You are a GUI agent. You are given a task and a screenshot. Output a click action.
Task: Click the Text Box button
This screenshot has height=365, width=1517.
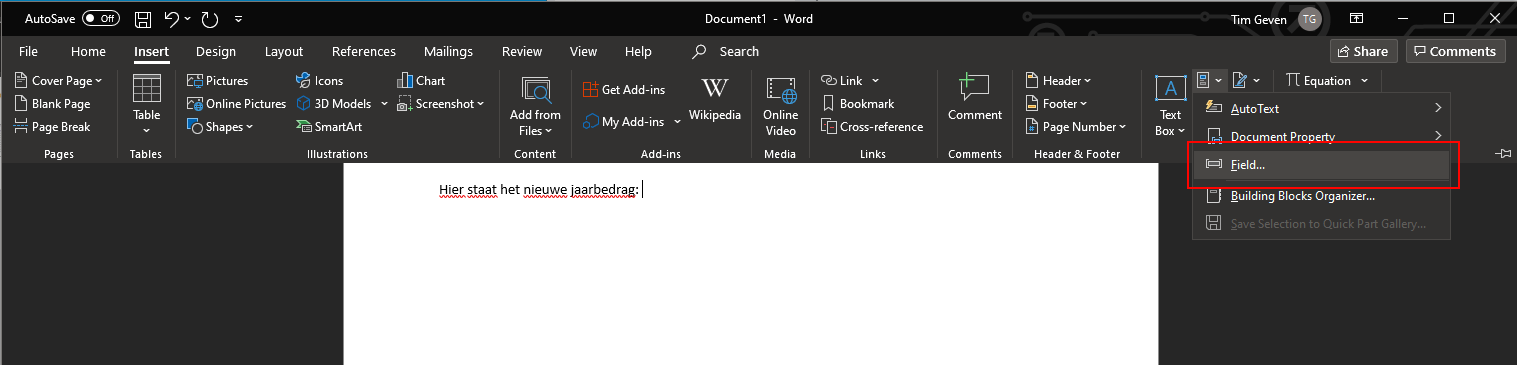click(1170, 106)
